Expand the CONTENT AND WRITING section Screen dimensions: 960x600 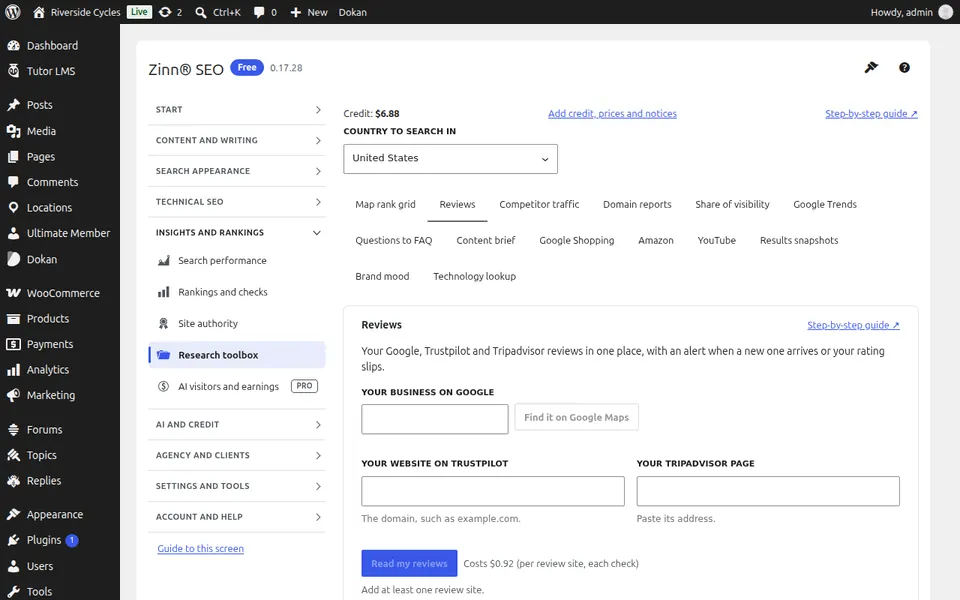pos(238,140)
